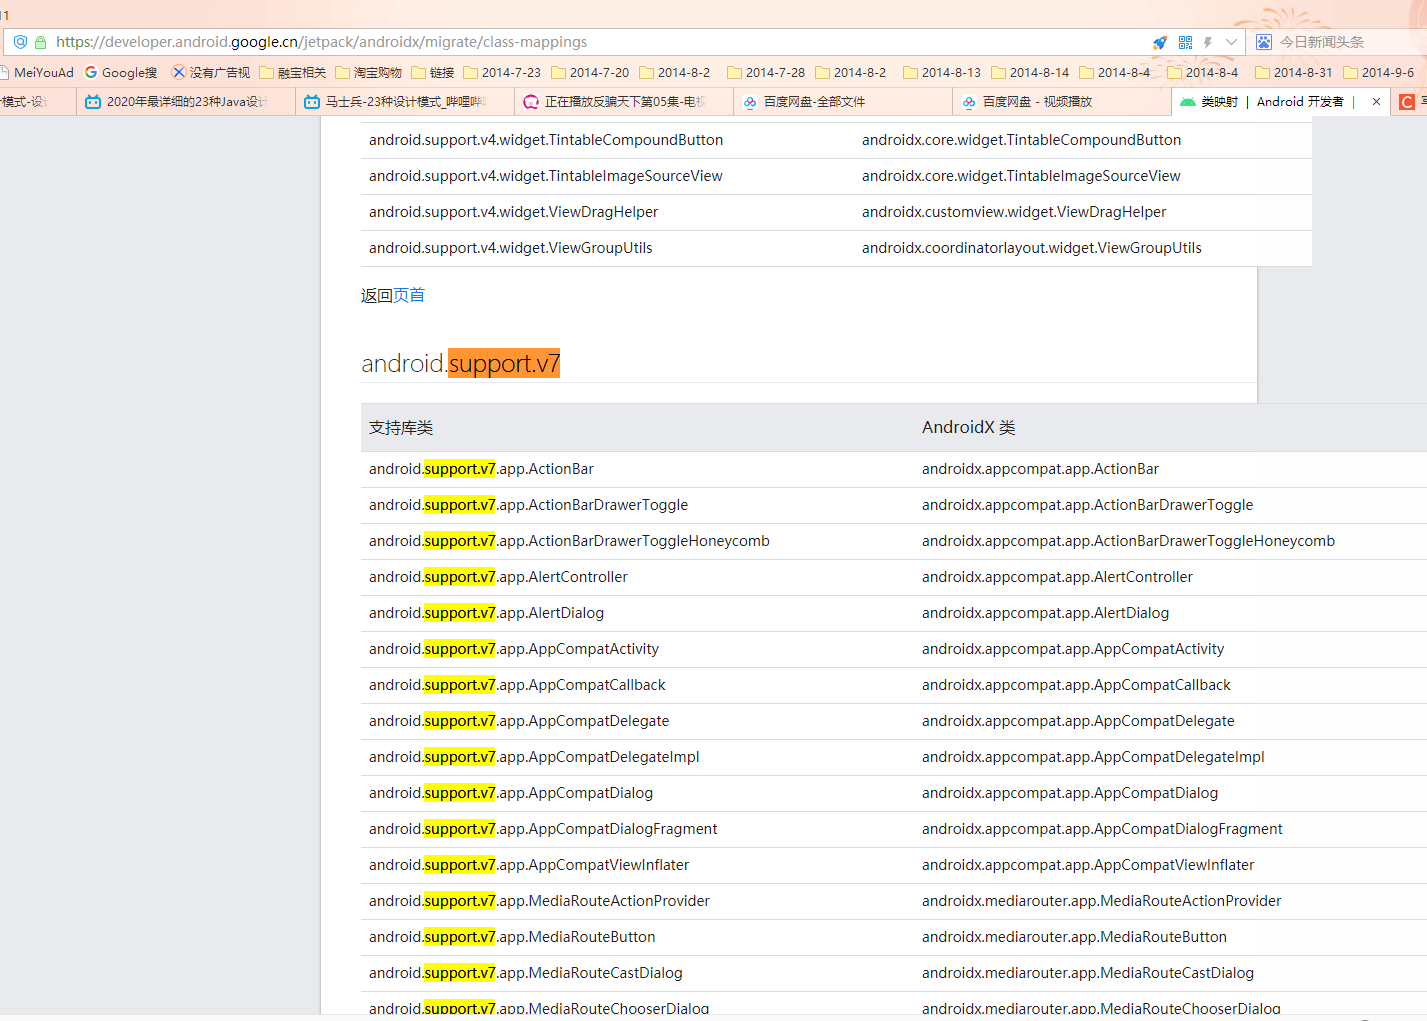Click android.support.v7.app.ActionBarDrawerToggleHoneycomb cell
Screen dimensions: 1427x1021
(x=569, y=541)
